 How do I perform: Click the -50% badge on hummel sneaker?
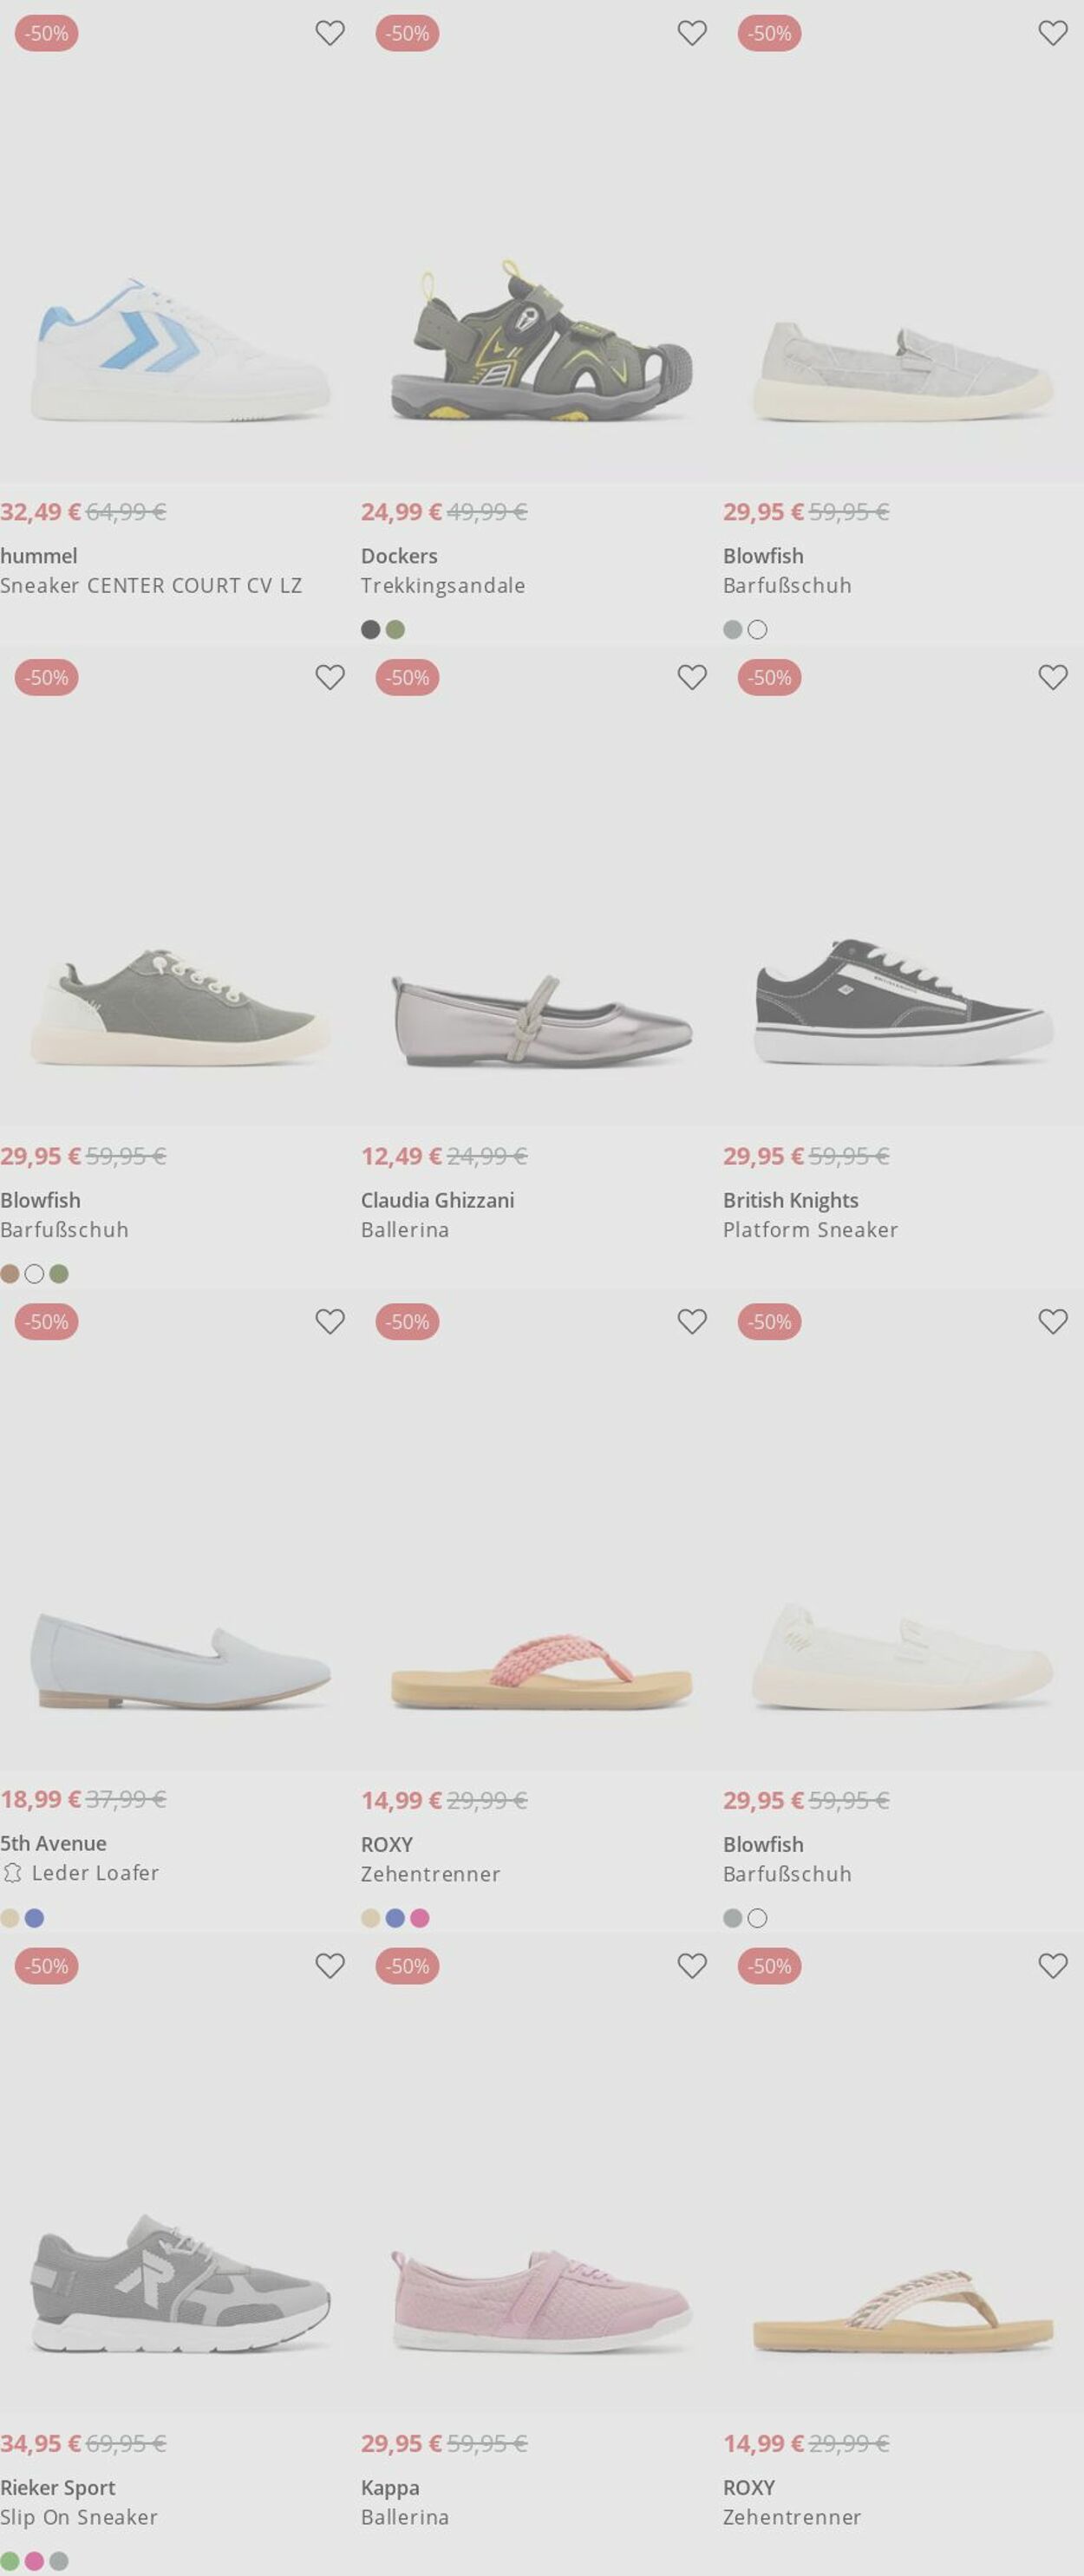46,33
